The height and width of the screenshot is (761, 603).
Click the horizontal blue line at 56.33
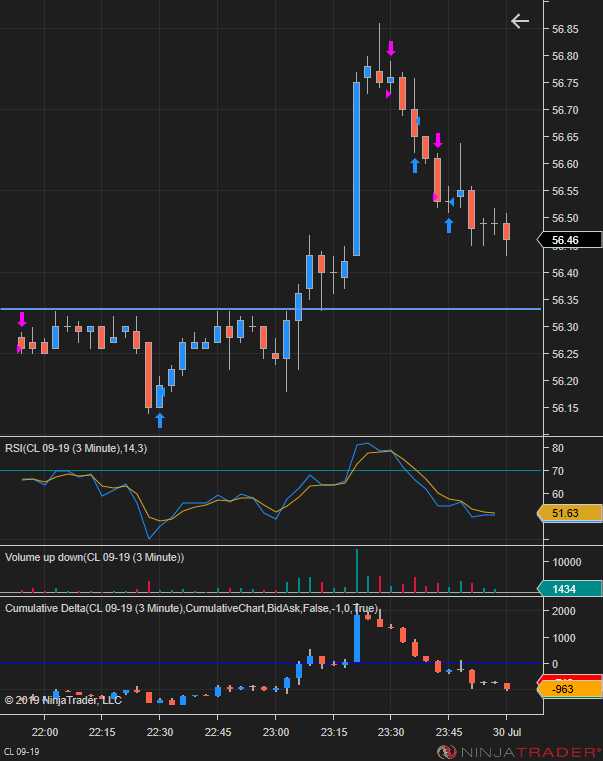[270, 309]
